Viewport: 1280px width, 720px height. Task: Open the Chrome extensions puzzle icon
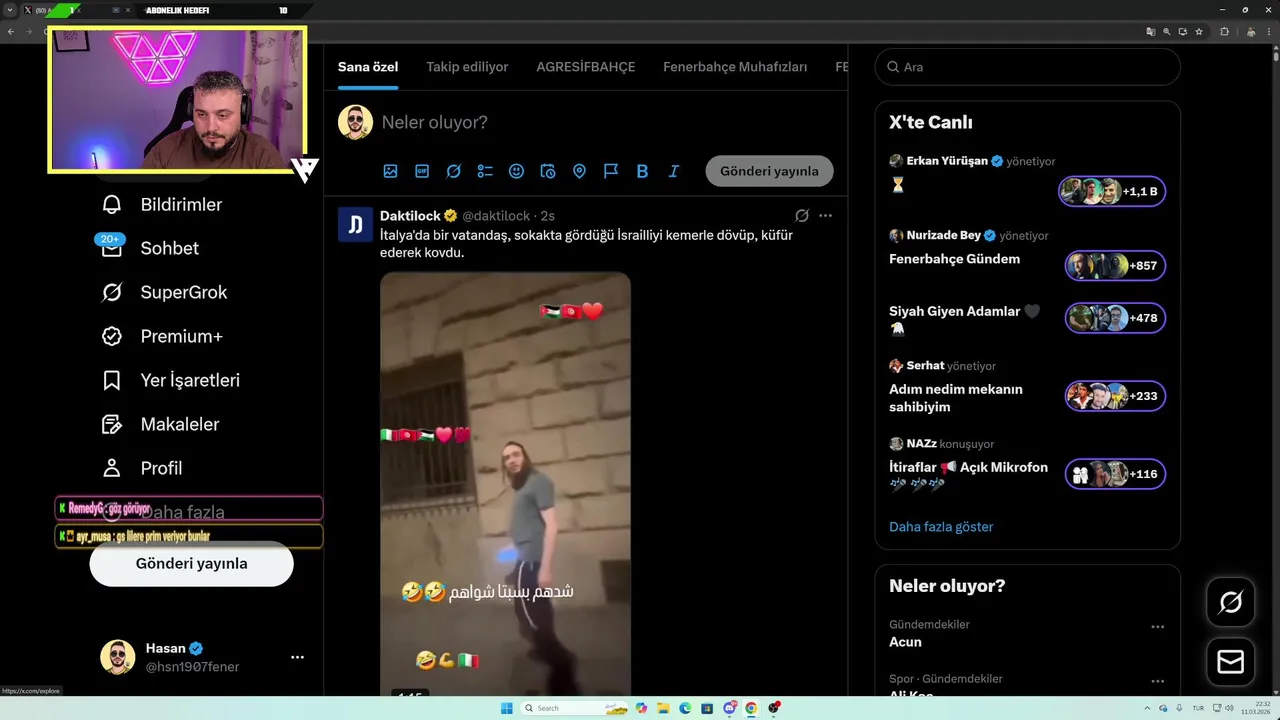point(1224,32)
